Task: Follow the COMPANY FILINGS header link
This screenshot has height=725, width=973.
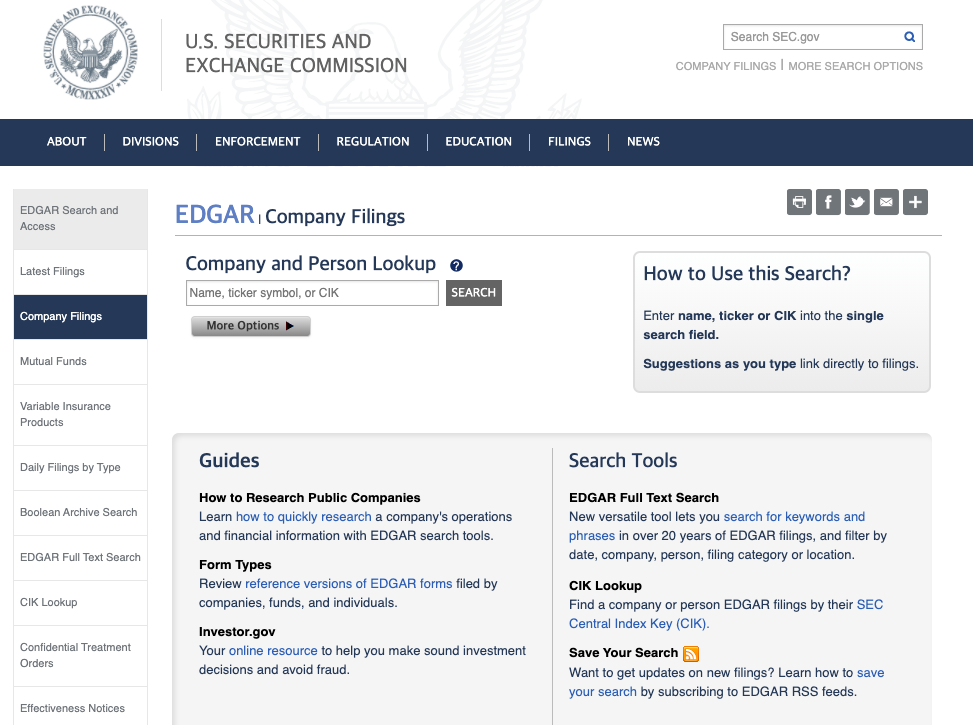Action: tap(725, 66)
